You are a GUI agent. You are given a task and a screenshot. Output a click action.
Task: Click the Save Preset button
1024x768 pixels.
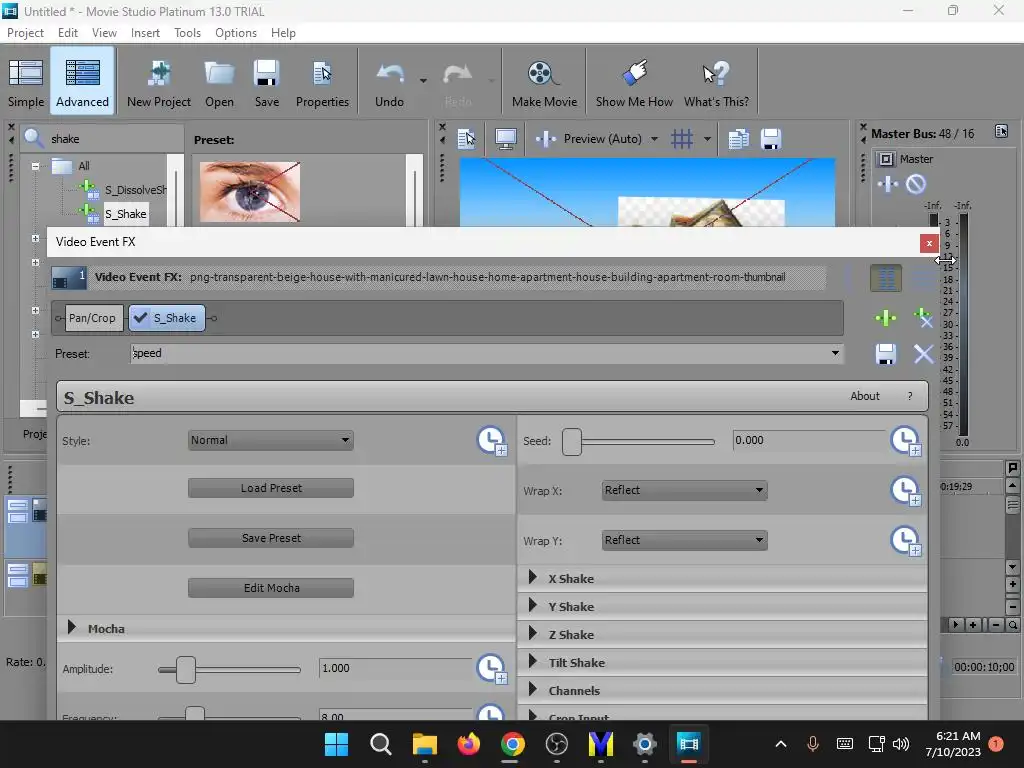click(271, 538)
